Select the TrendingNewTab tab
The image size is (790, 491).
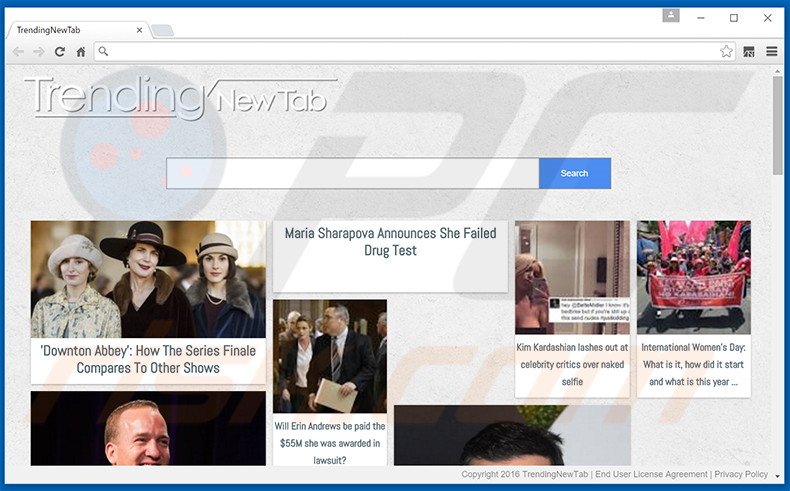pos(76,30)
